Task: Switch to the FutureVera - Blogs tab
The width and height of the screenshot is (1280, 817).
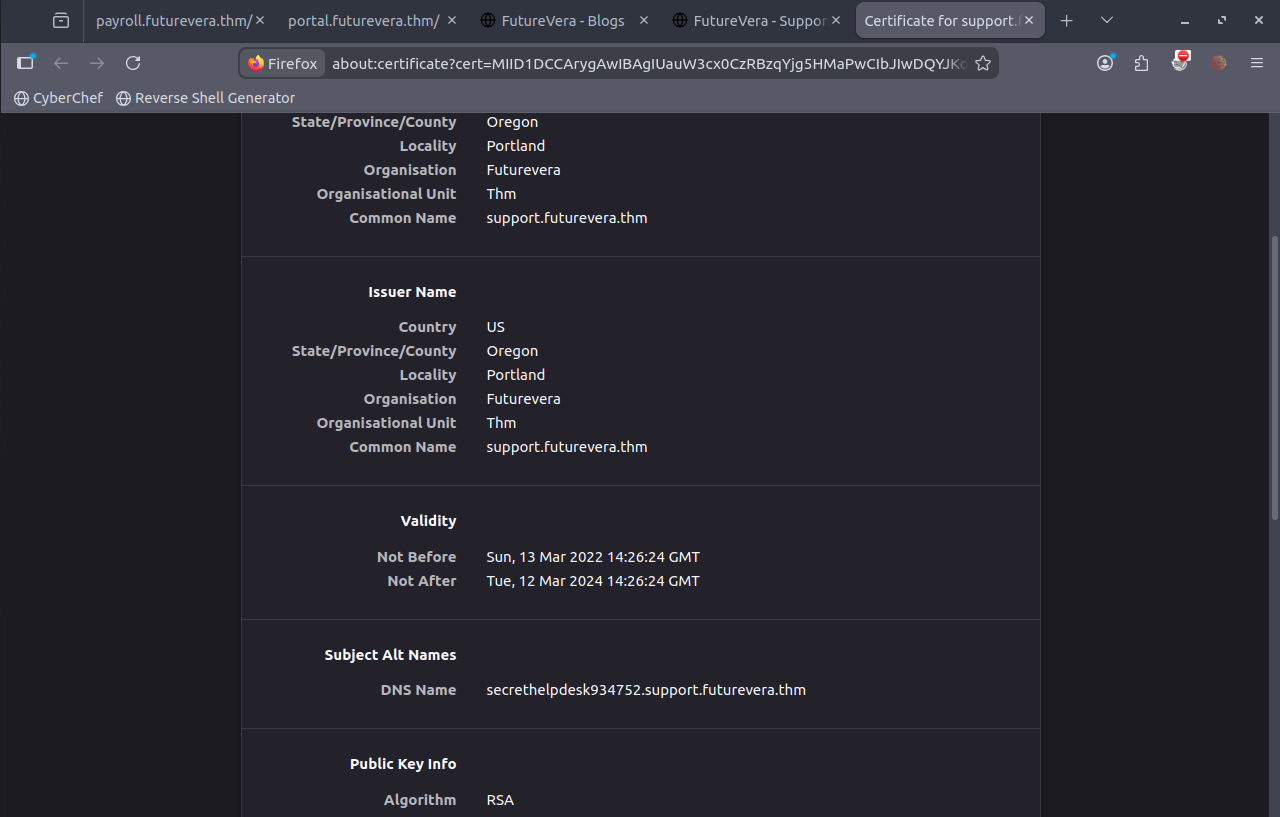Action: [x=560, y=20]
